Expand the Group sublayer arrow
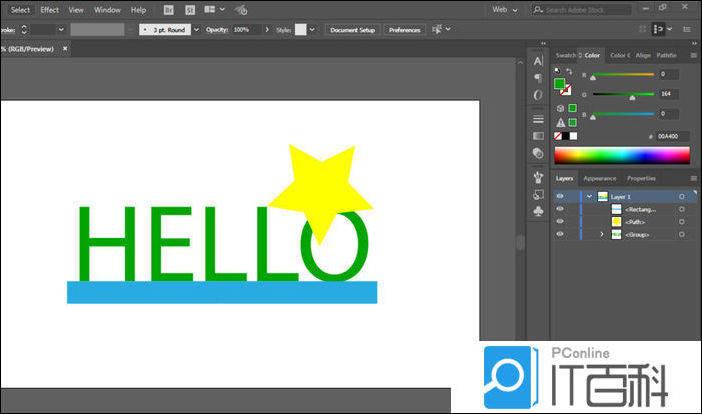Image resolution: width=702 pixels, height=414 pixels. coord(601,235)
